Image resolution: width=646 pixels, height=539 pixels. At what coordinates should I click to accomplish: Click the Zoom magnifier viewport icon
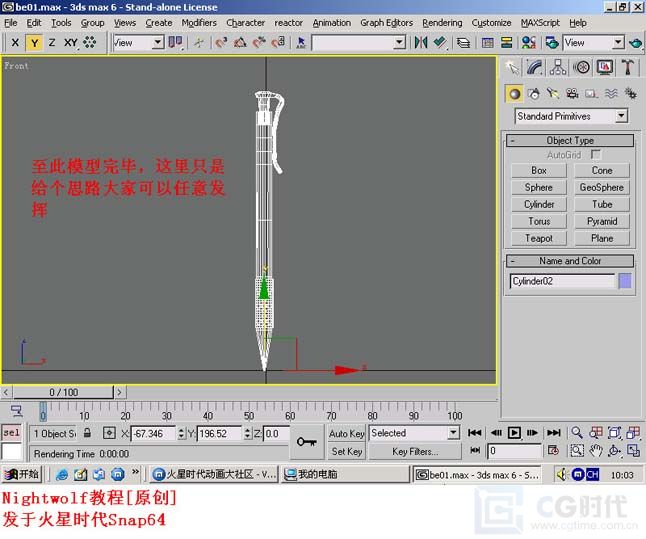coord(578,433)
